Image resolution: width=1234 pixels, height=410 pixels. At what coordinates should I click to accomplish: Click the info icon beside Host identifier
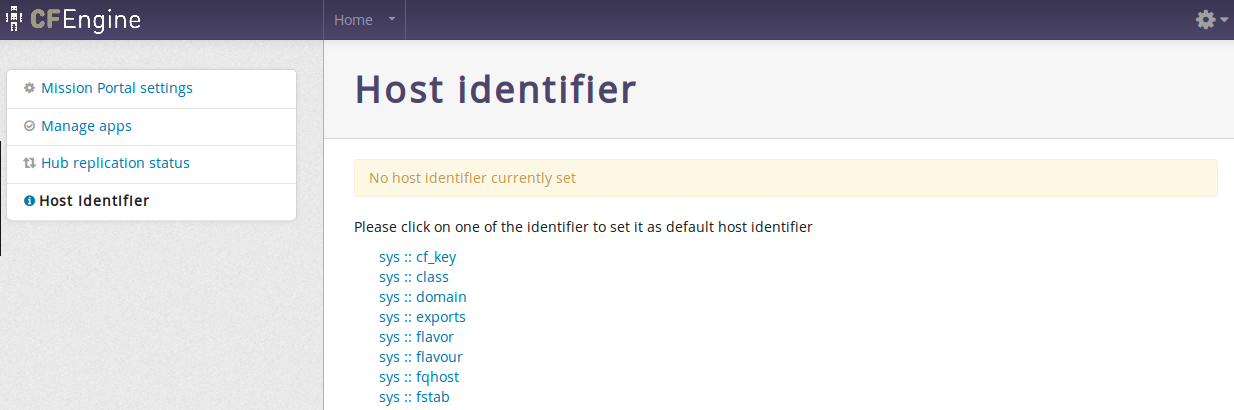[x=30, y=201]
